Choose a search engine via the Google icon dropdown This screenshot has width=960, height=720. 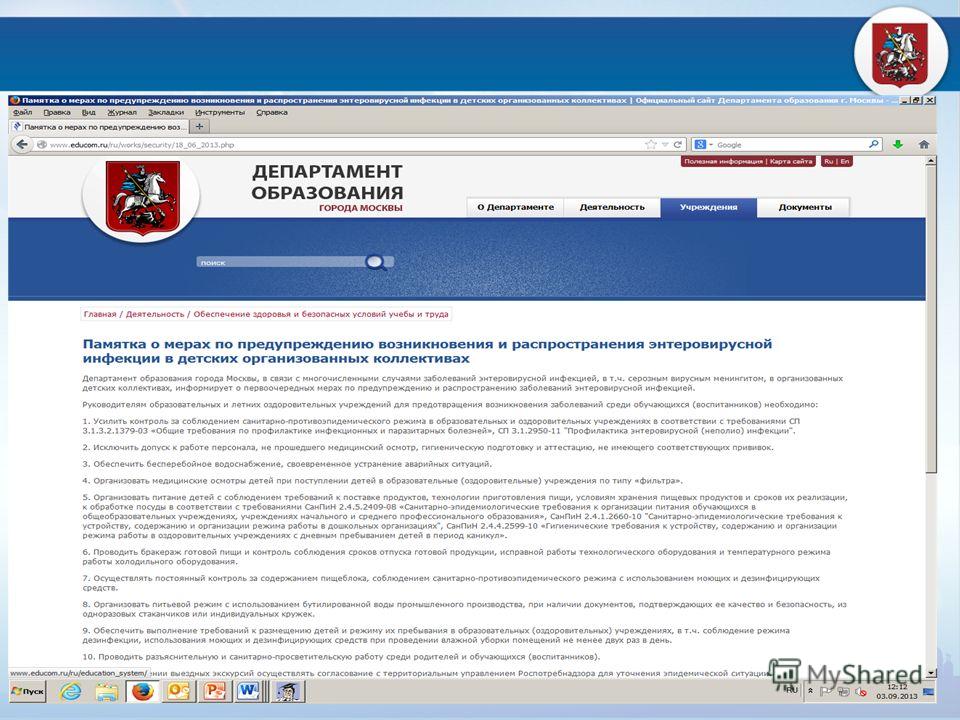point(703,144)
